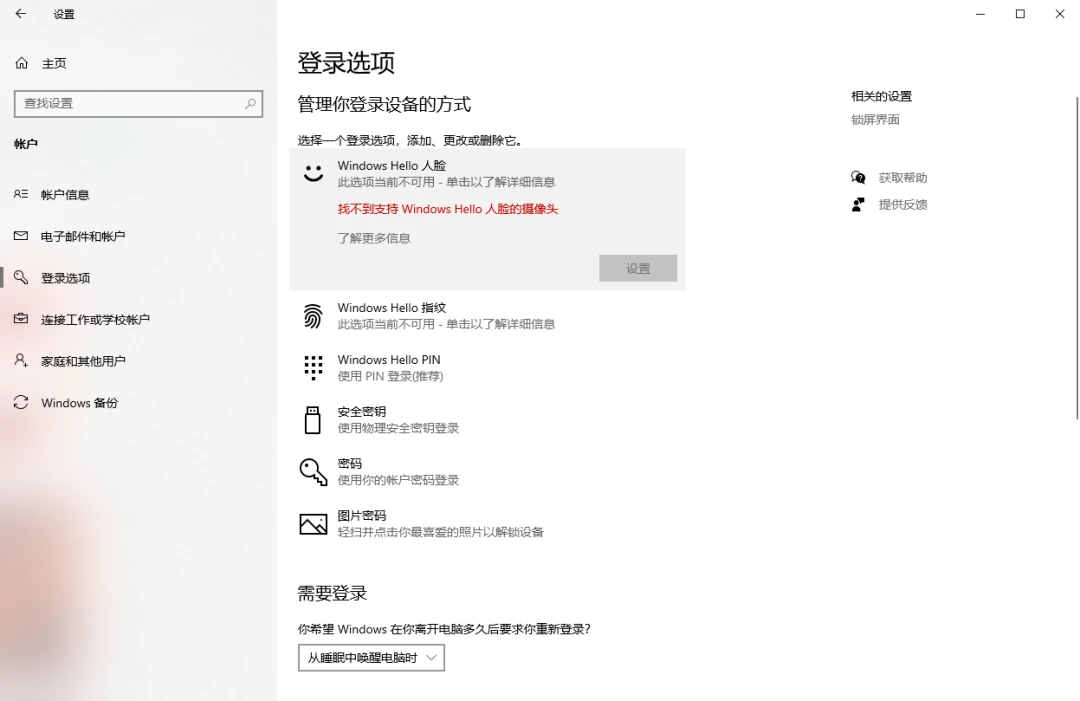
Task: Expand the Windows Hello 人脸 option
Action: pos(393,165)
